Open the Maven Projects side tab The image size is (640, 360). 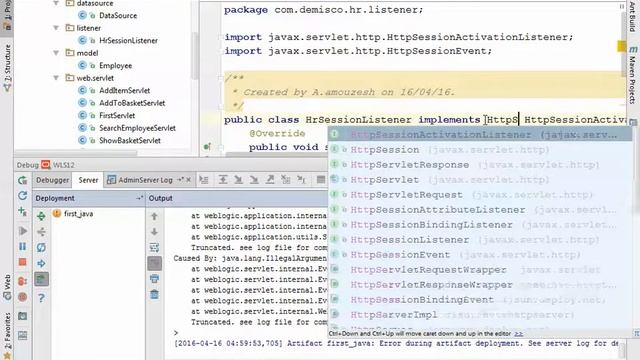pyautogui.click(x=632, y=75)
